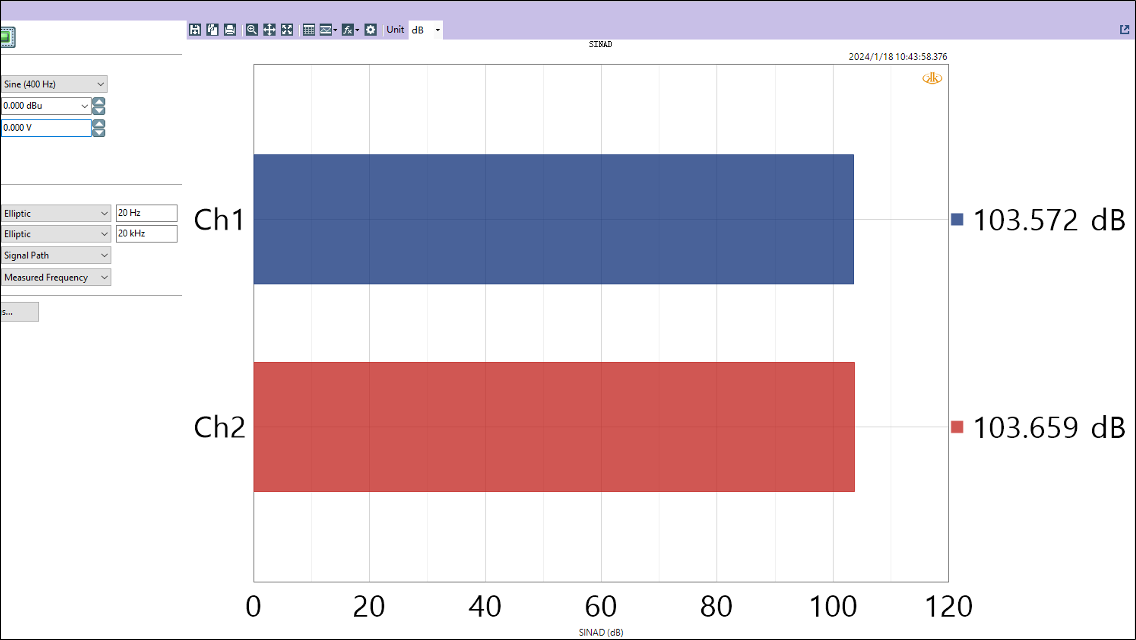1136x640 pixels.
Task: Click the copy graph to clipboard icon
Action: click(x=212, y=30)
